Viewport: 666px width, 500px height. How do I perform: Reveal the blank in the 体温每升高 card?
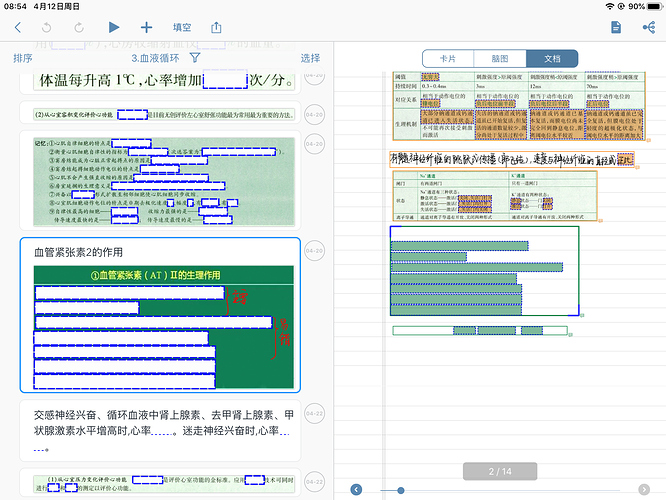225,79
